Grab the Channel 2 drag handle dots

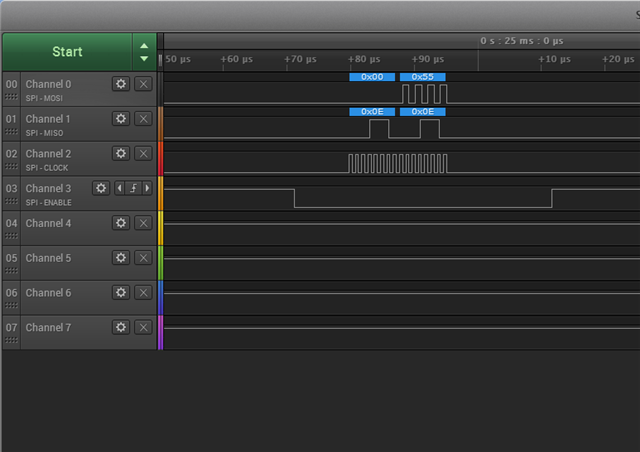(11, 166)
